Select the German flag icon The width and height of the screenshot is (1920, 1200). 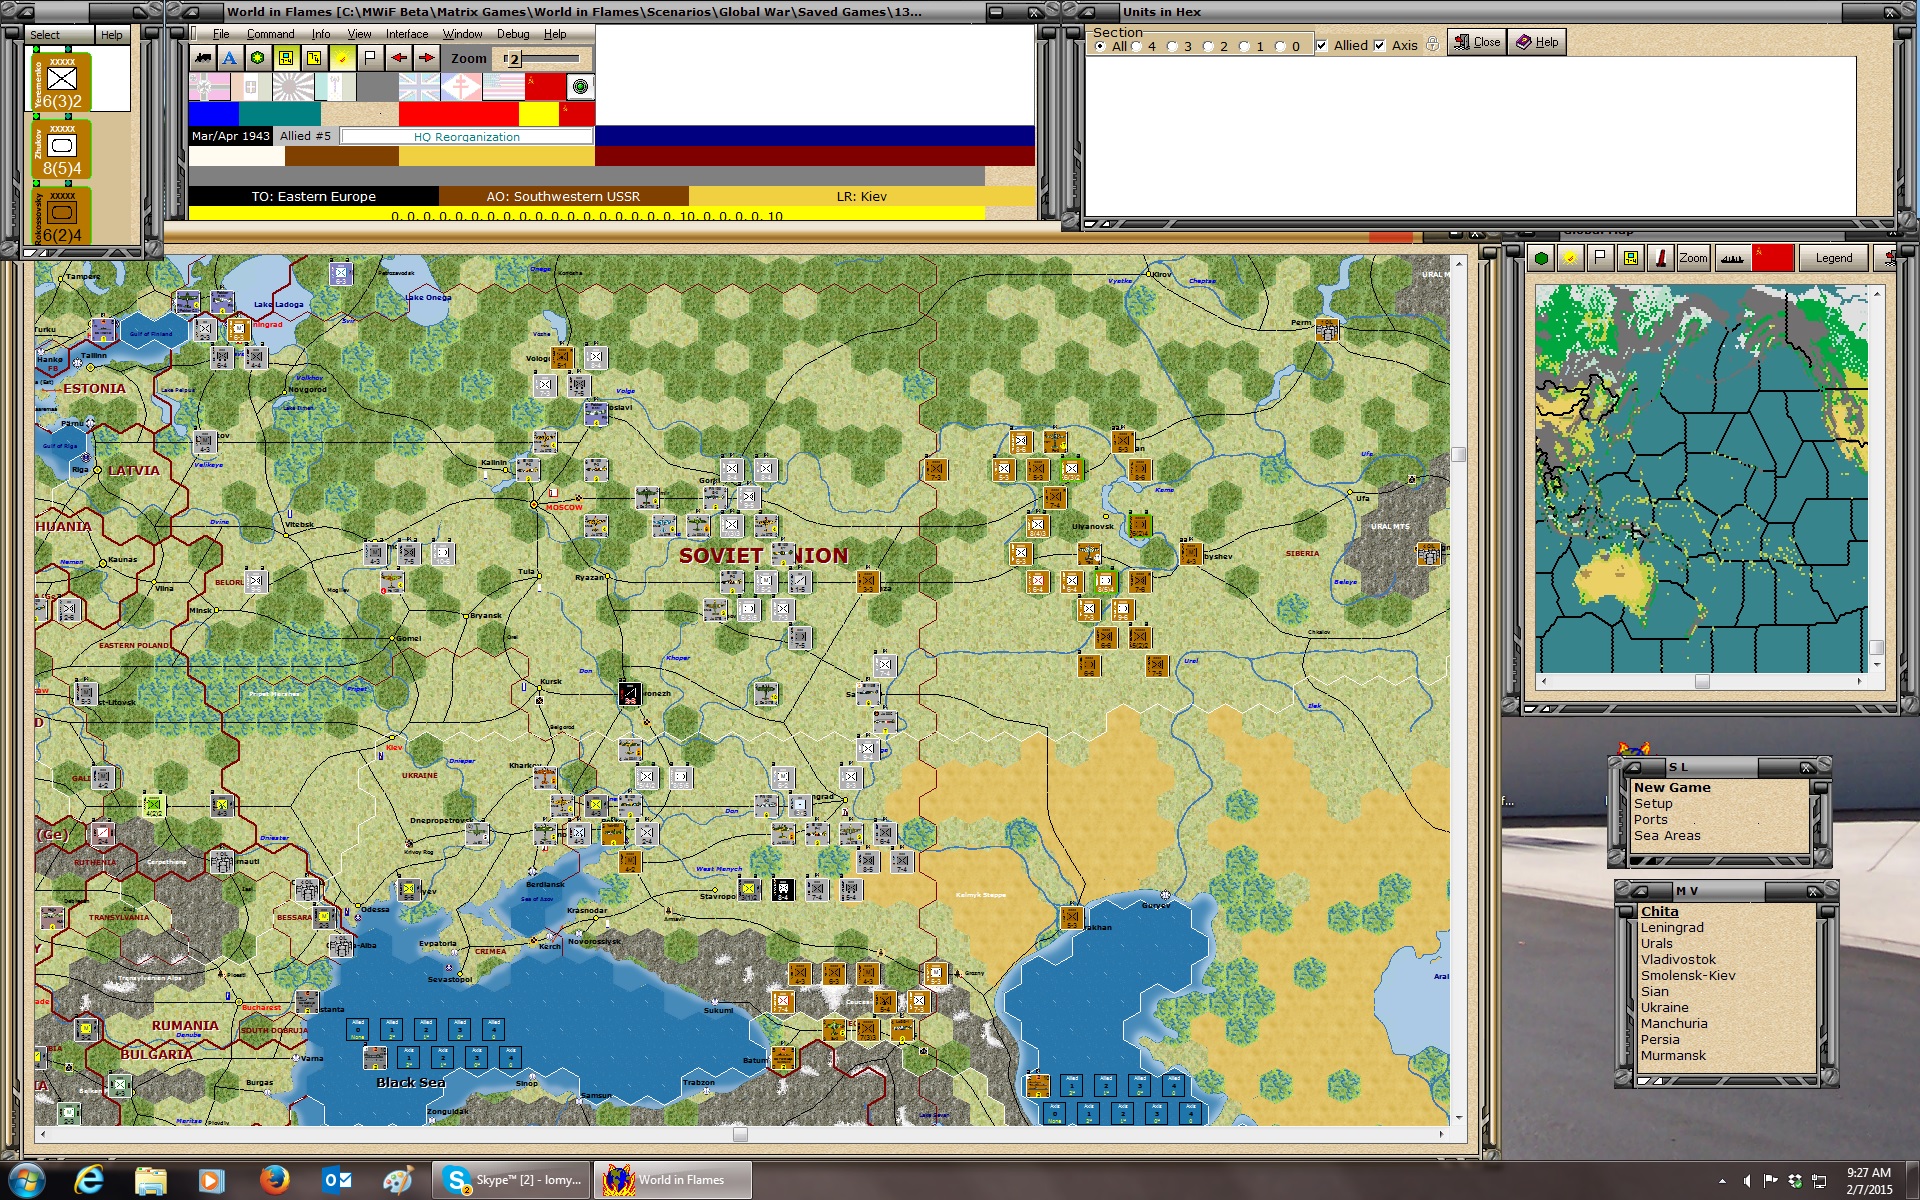tap(209, 87)
